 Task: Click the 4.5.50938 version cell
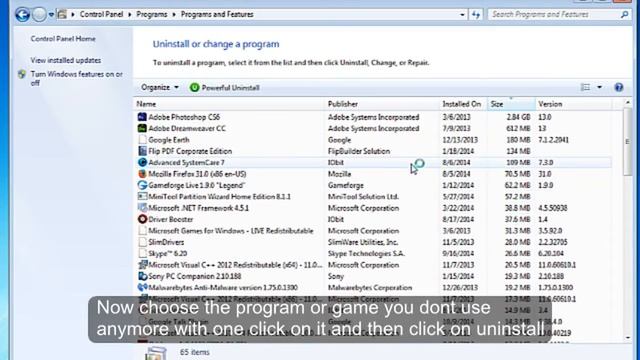pyautogui.click(x=553, y=208)
